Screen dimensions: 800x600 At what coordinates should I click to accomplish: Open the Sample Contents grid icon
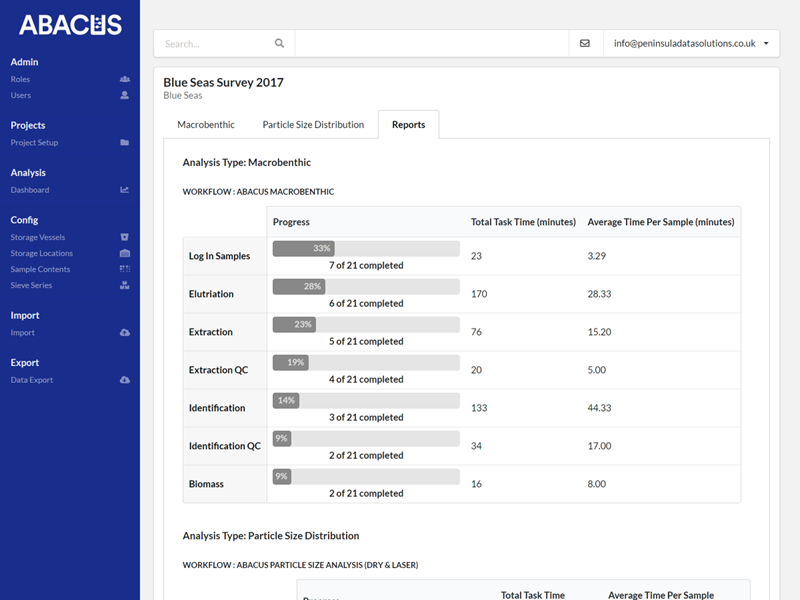coord(123,269)
